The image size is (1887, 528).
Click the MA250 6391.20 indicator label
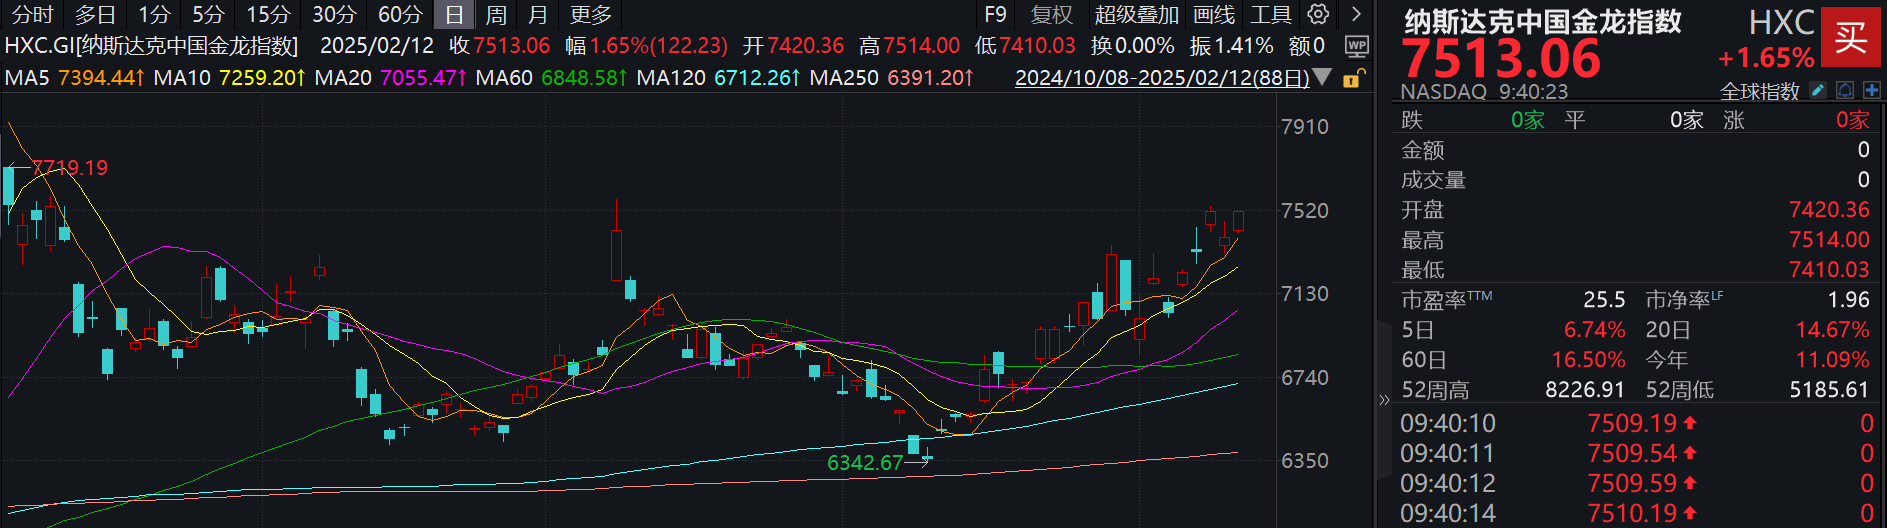891,77
